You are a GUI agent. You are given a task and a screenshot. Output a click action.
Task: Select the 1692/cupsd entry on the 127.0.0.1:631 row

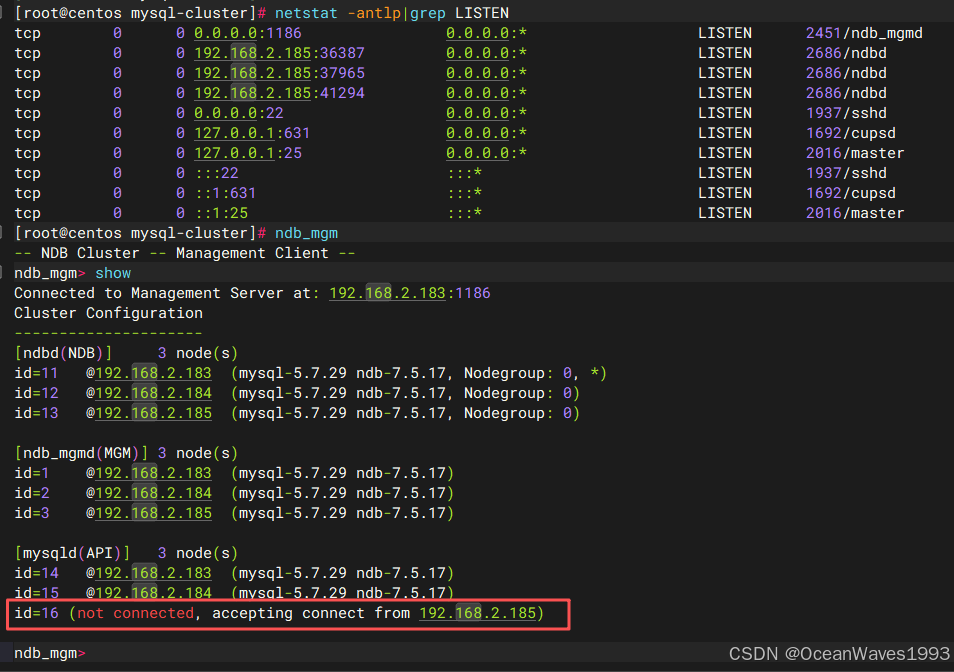pyautogui.click(x=851, y=133)
